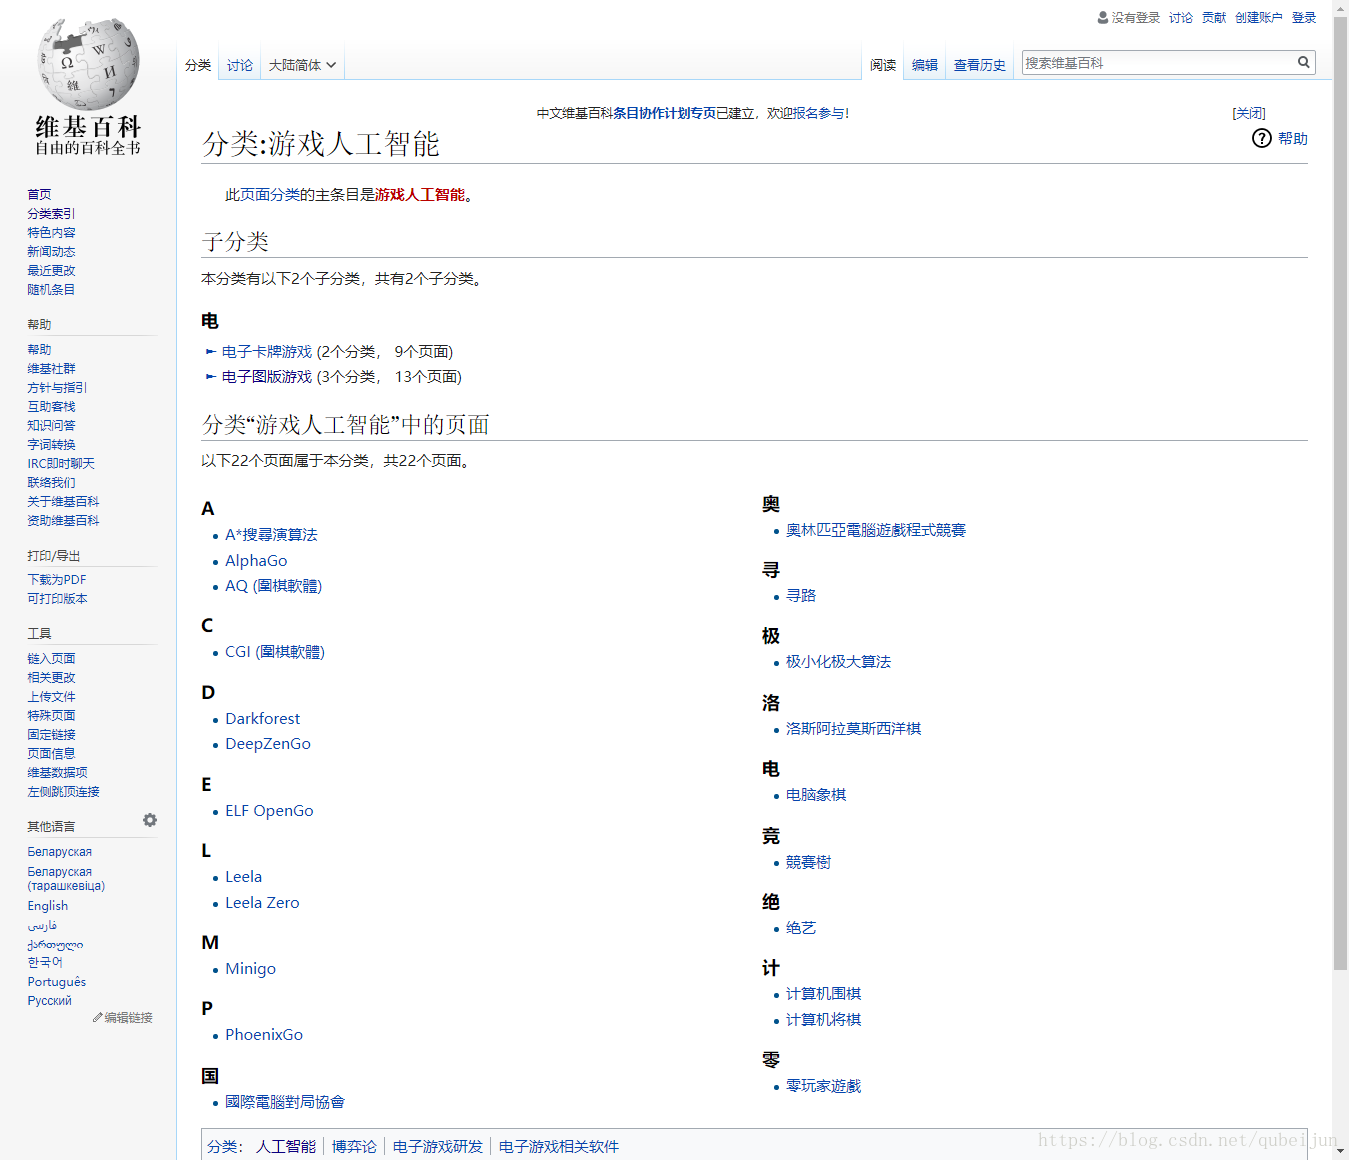The image size is (1349, 1160).
Task: Open 可打印版本 in the sidebar
Action: [57, 599]
